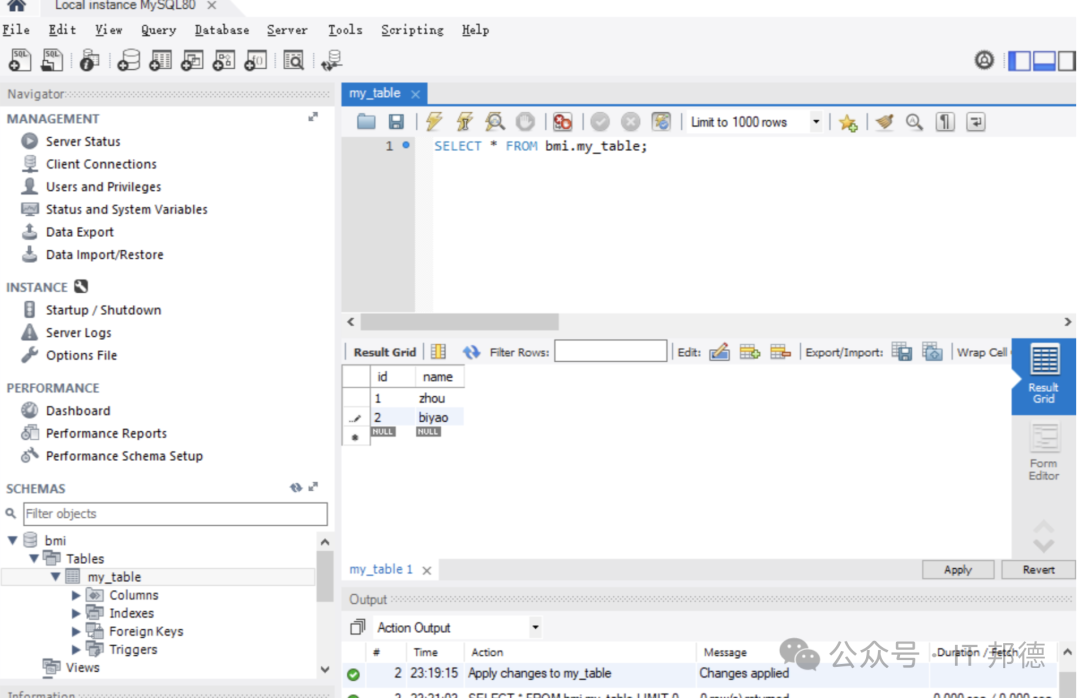The width and height of the screenshot is (1080, 698).
Task: Insert a new row in the result grid
Action: click(749, 352)
